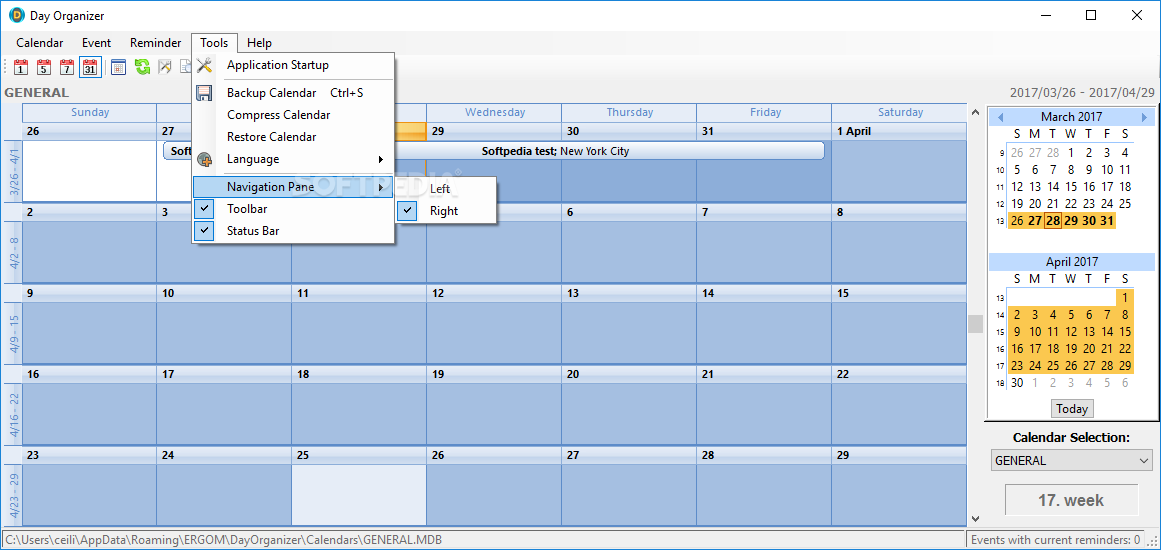Select the 4/9 - 15 week row label
Viewport: 1161px width, 550px height.
12,332
